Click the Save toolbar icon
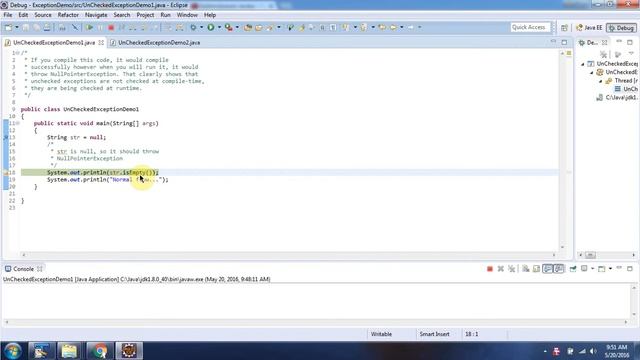 point(26,27)
